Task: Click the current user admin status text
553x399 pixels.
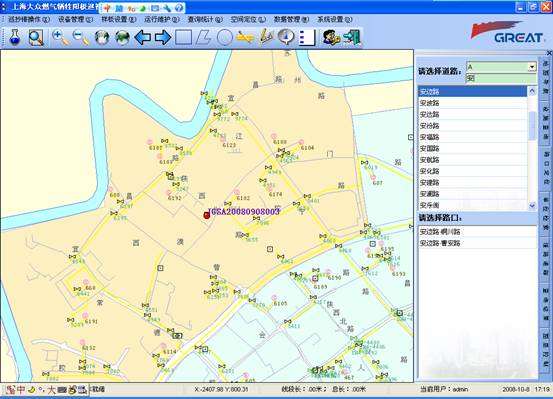Action: 444,389
